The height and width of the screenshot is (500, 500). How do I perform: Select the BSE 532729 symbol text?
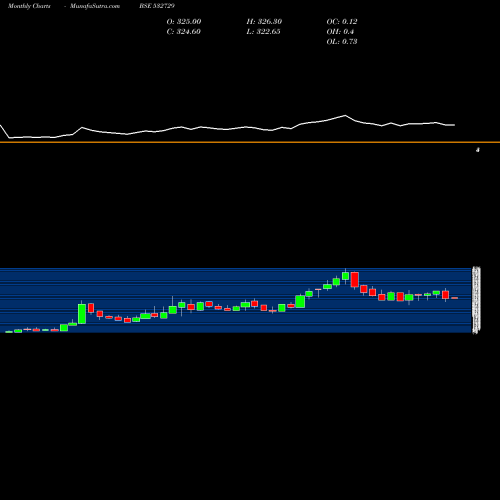coord(157,6)
